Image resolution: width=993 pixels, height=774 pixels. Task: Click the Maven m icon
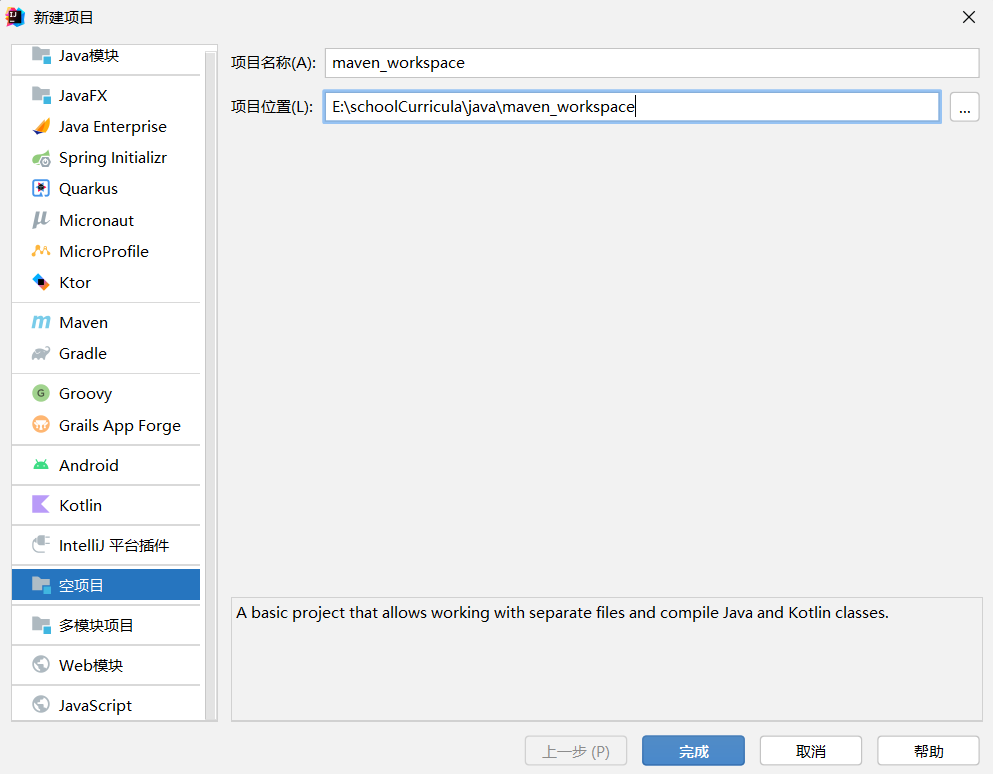point(41,322)
